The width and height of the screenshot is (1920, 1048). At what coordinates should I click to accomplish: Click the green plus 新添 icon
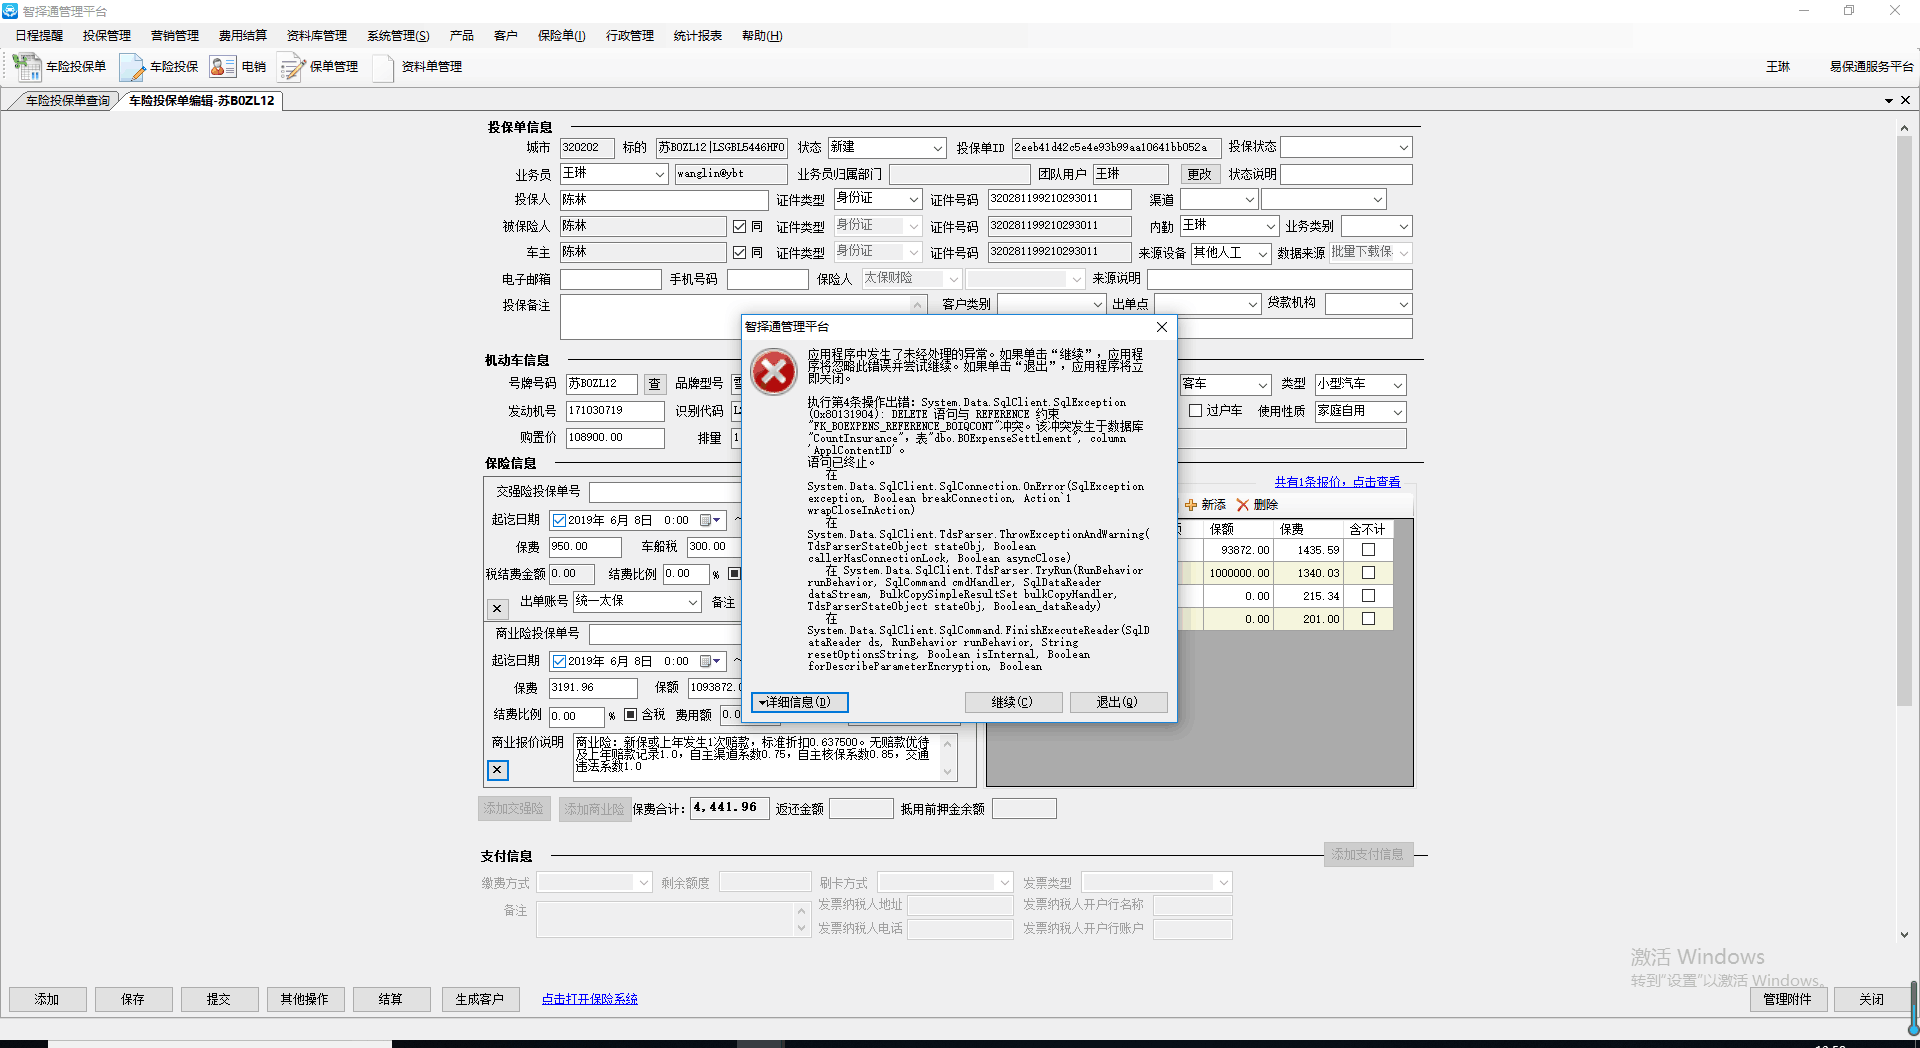pos(1191,505)
